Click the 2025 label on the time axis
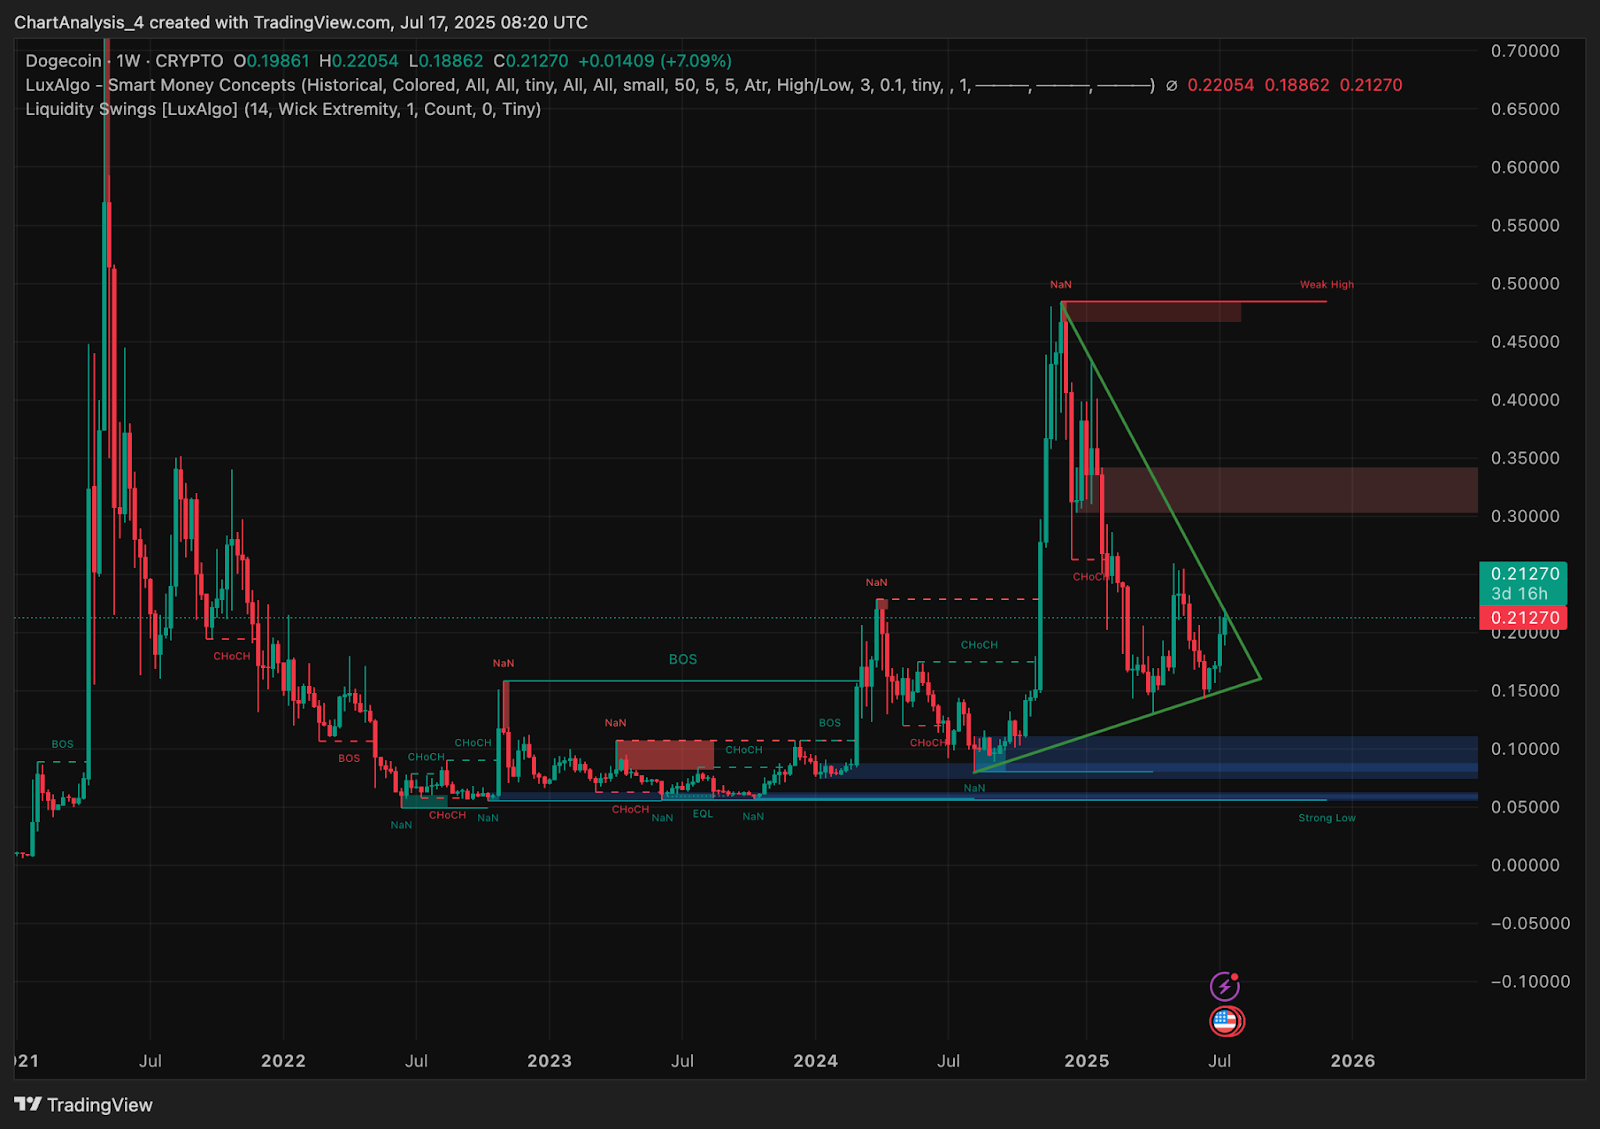The width and height of the screenshot is (1600, 1129). tap(1086, 1061)
